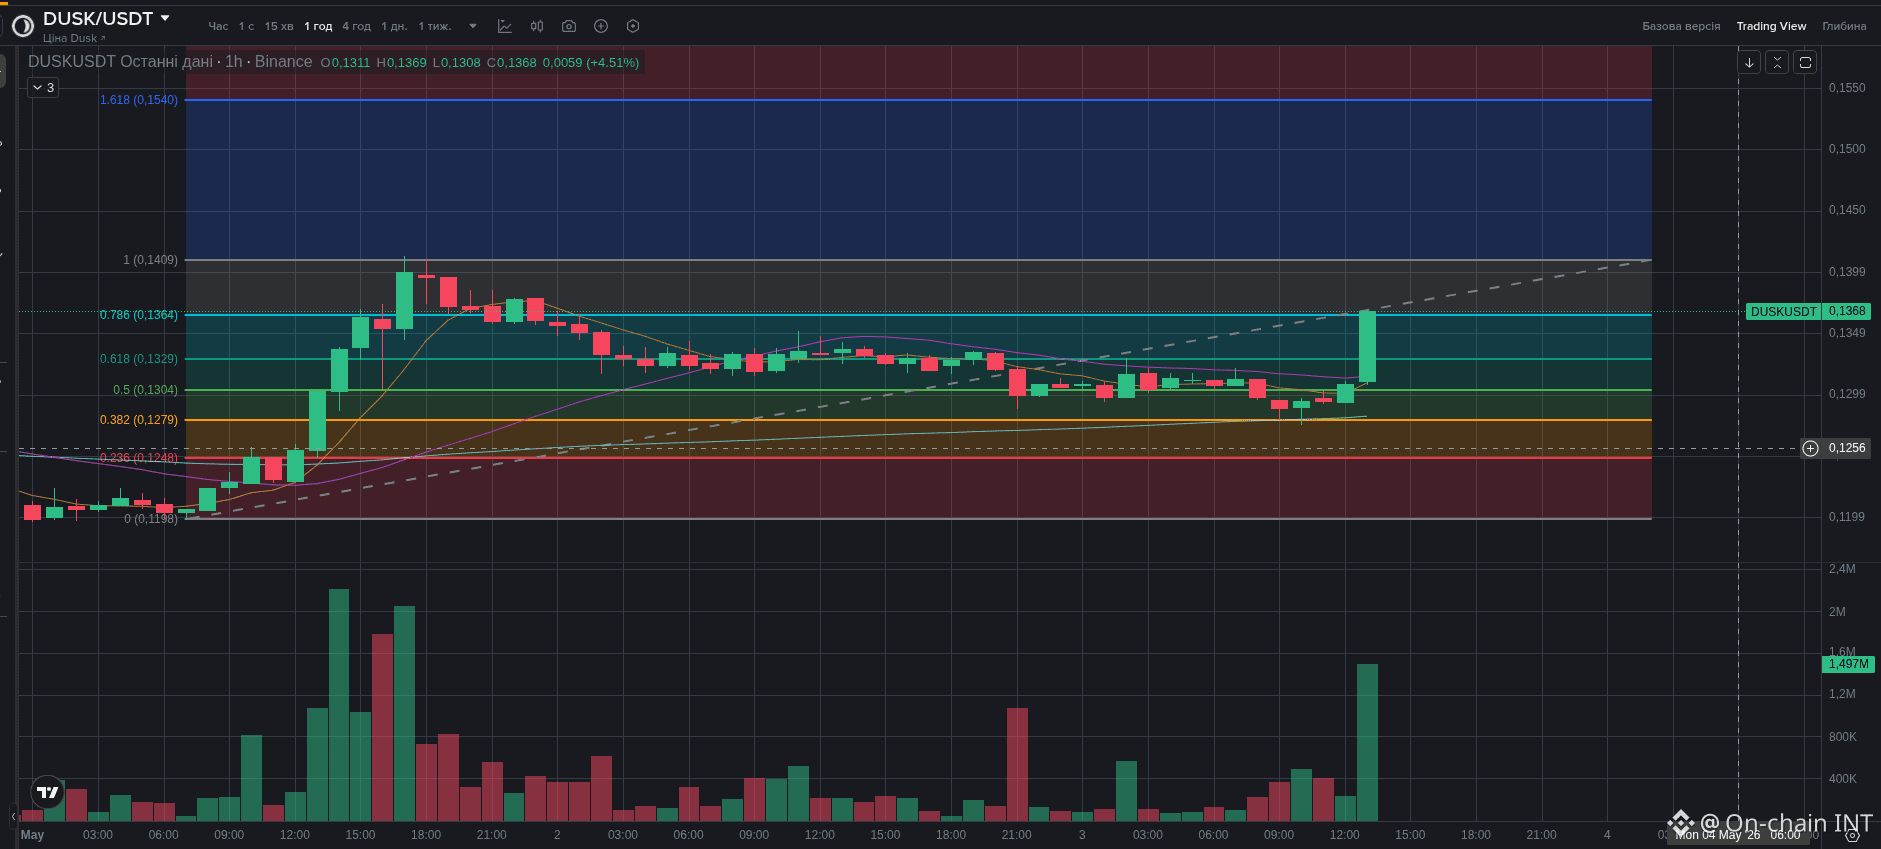Click the 0,1256 crosshair price label
This screenshot has width=1881, height=849.
(1846, 448)
